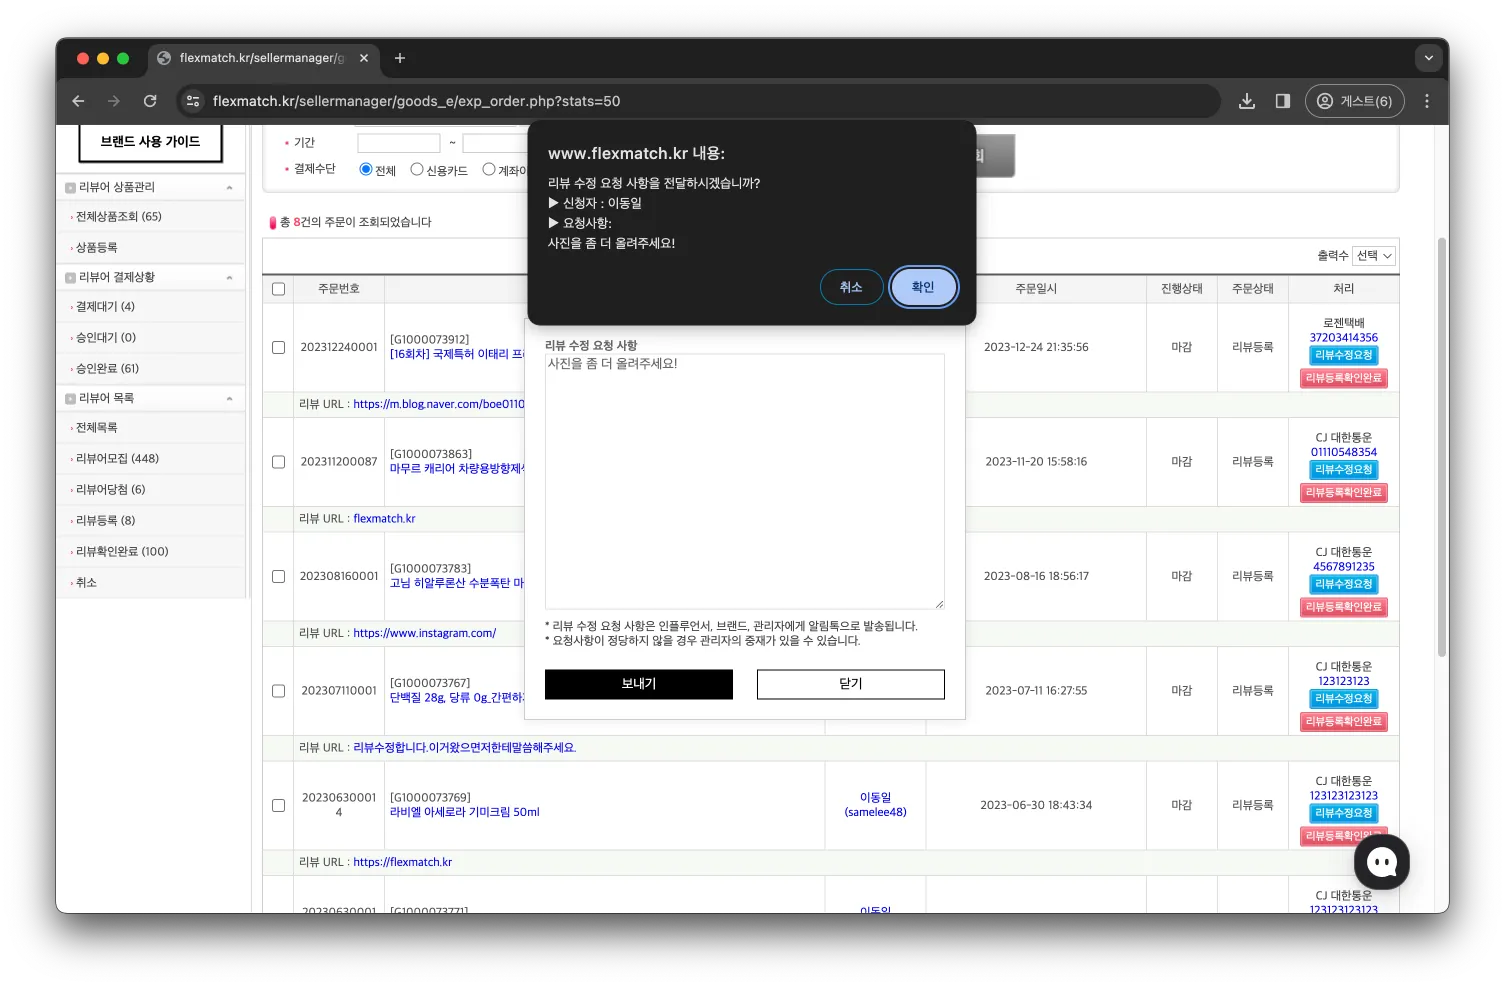The image size is (1505, 987).
Task: Check the box for order 202312240001
Action: pos(279,347)
